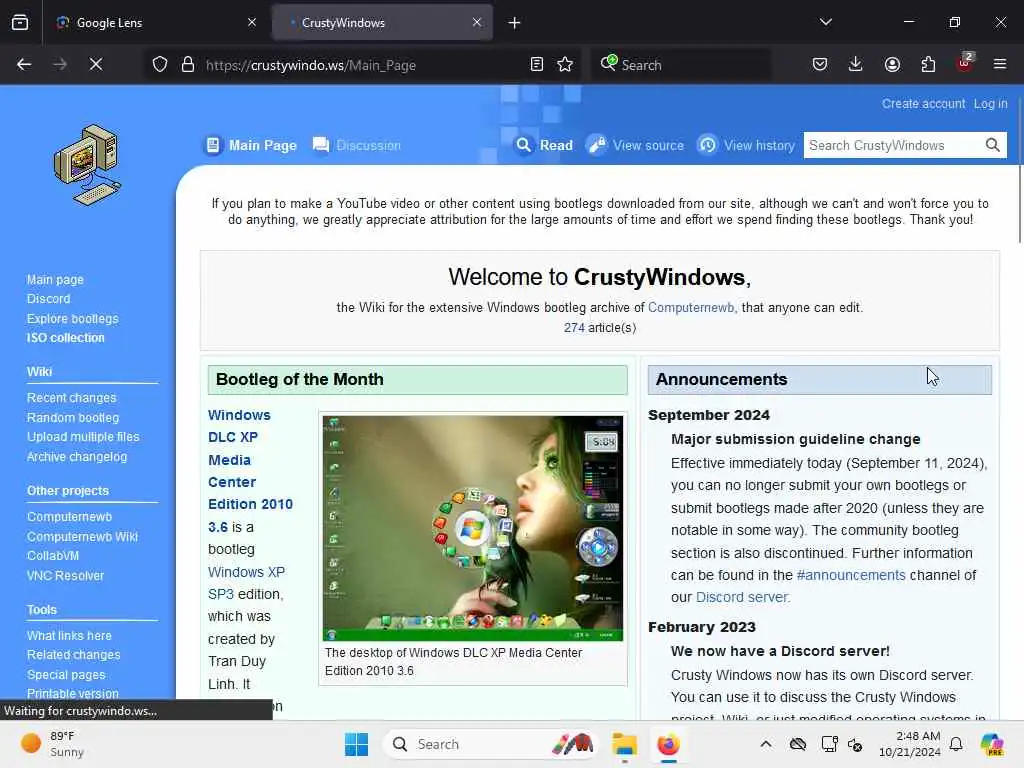The height and width of the screenshot is (768, 1024).
Task: Bookmark this page with star
Action: click(x=565, y=65)
